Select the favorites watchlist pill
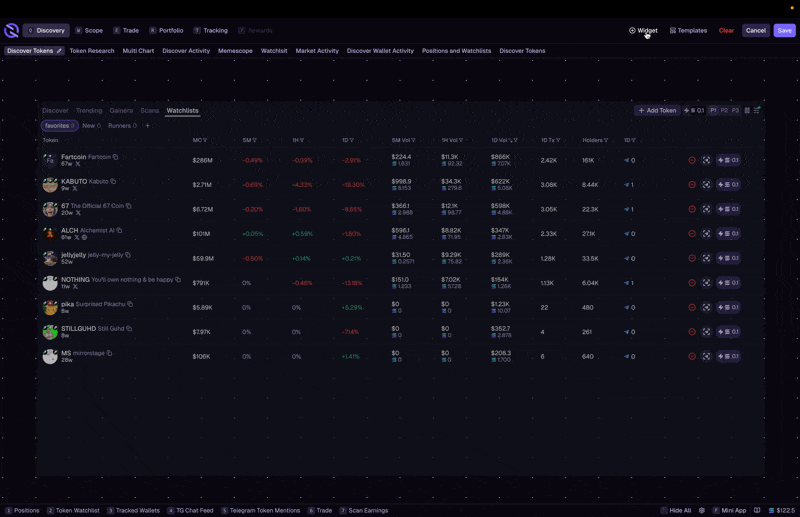This screenshot has height=517, width=800. pyautogui.click(x=60, y=126)
